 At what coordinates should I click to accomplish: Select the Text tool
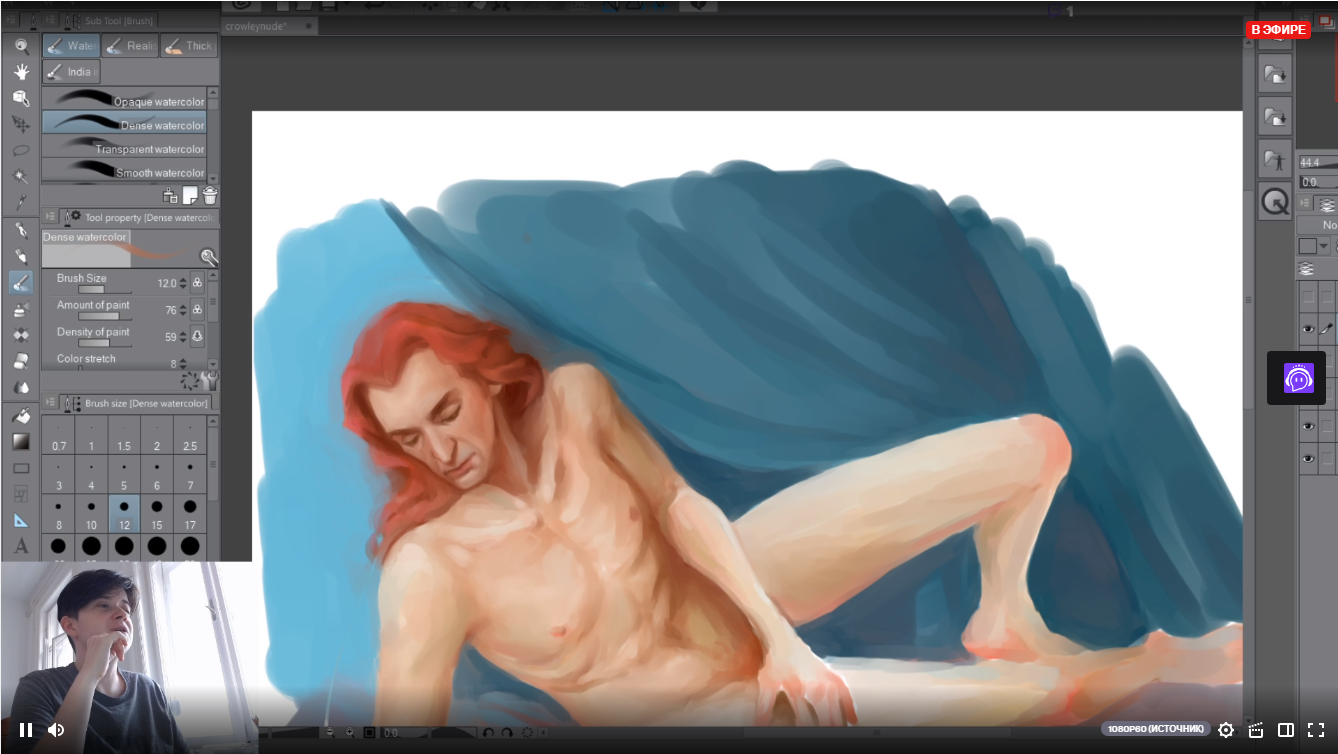pos(21,546)
